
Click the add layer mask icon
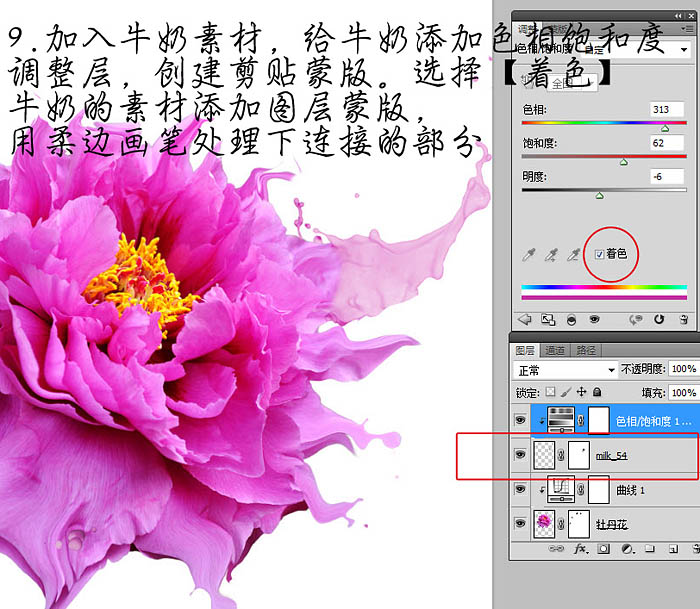coord(604,550)
